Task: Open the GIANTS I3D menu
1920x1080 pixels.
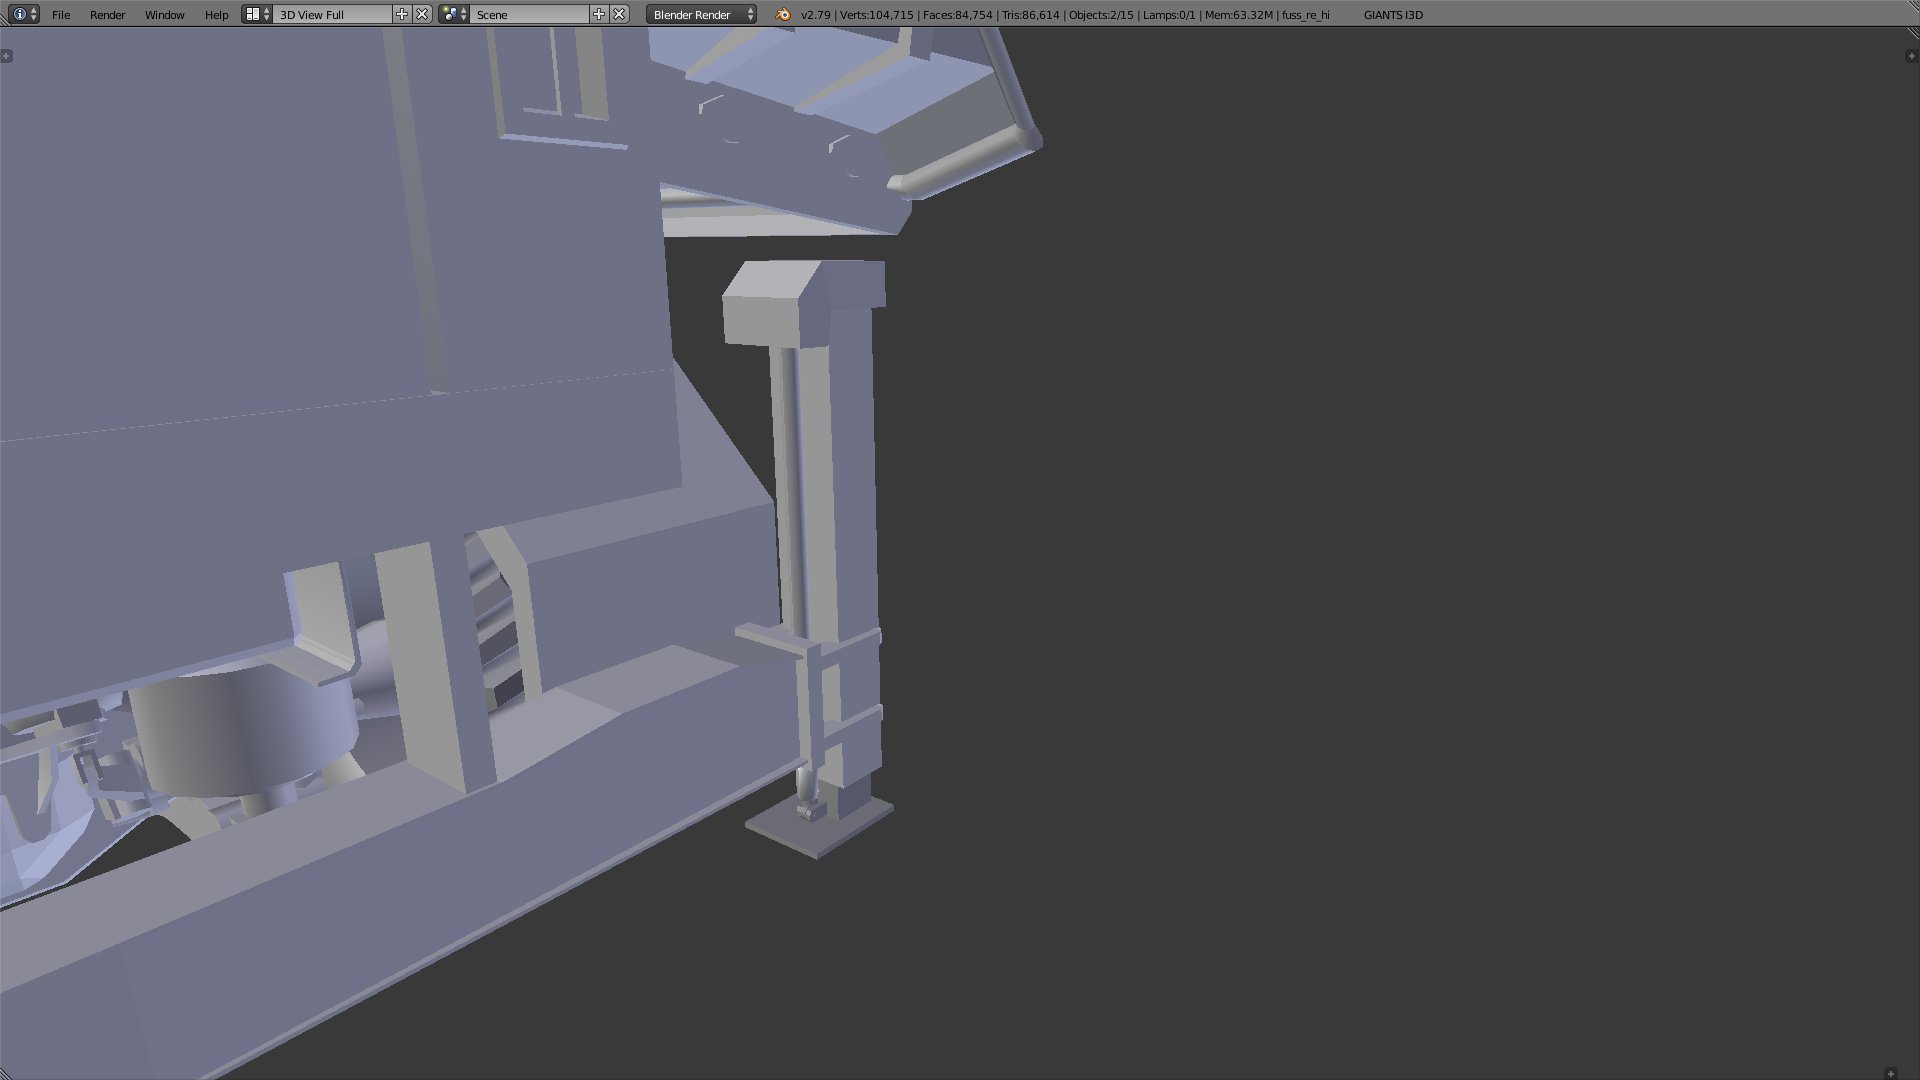Action: [x=1392, y=14]
